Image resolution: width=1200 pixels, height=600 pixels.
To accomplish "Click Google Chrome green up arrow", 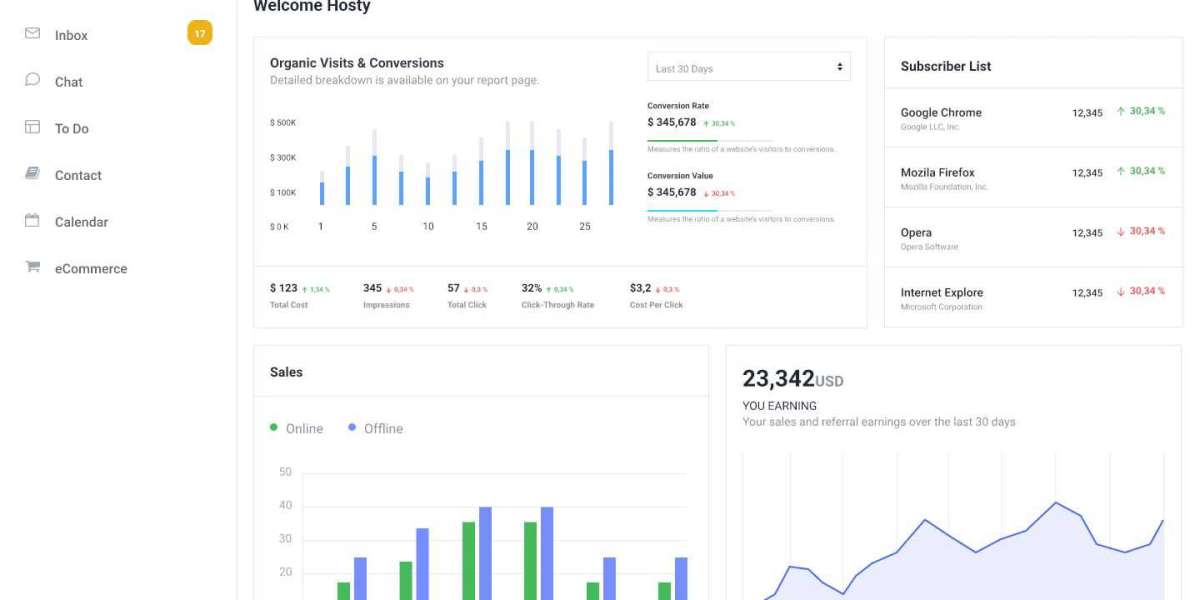I will [x=1121, y=111].
